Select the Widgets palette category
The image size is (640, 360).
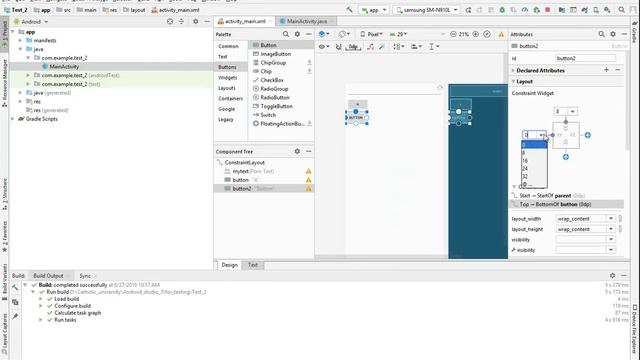click(228, 78)
